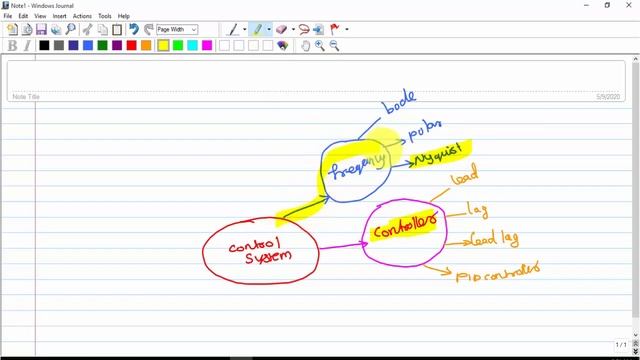
Task: Open the Help menu
Action: 124,16
